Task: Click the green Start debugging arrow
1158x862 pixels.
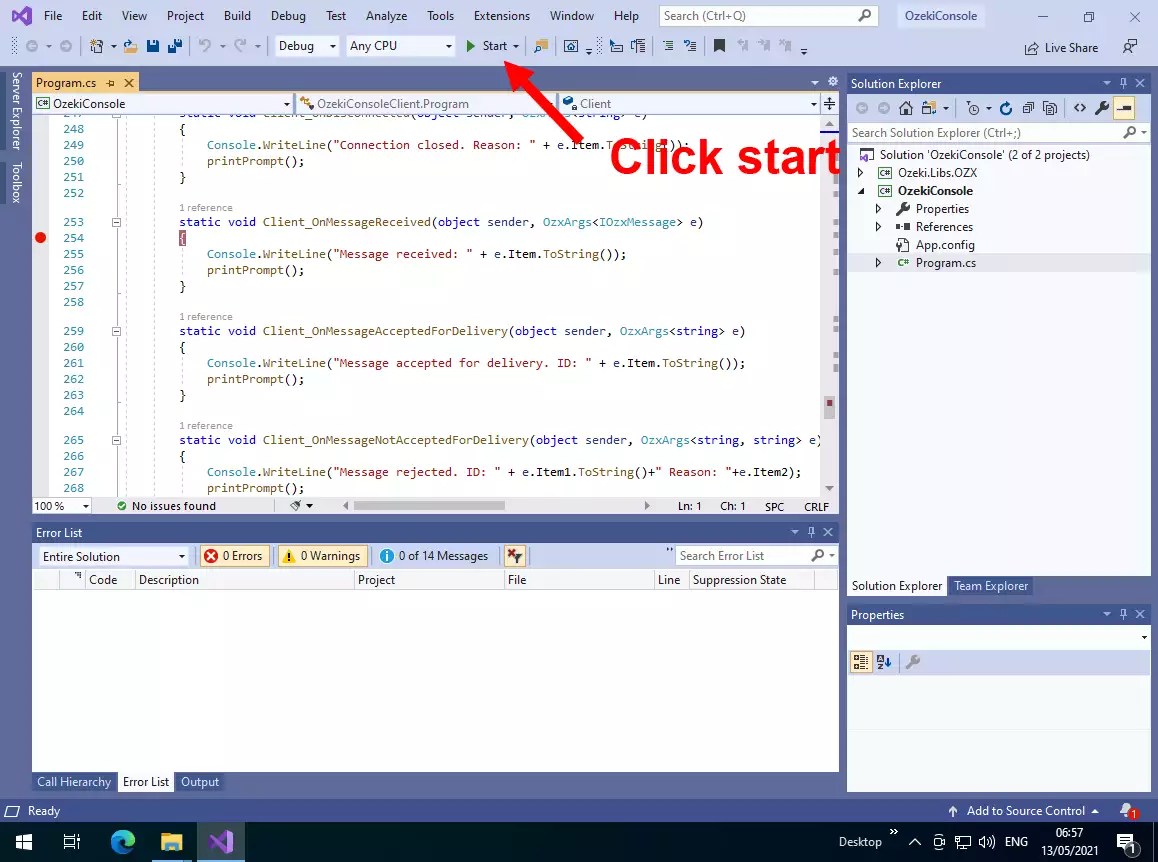Action: tap(469, 45)
